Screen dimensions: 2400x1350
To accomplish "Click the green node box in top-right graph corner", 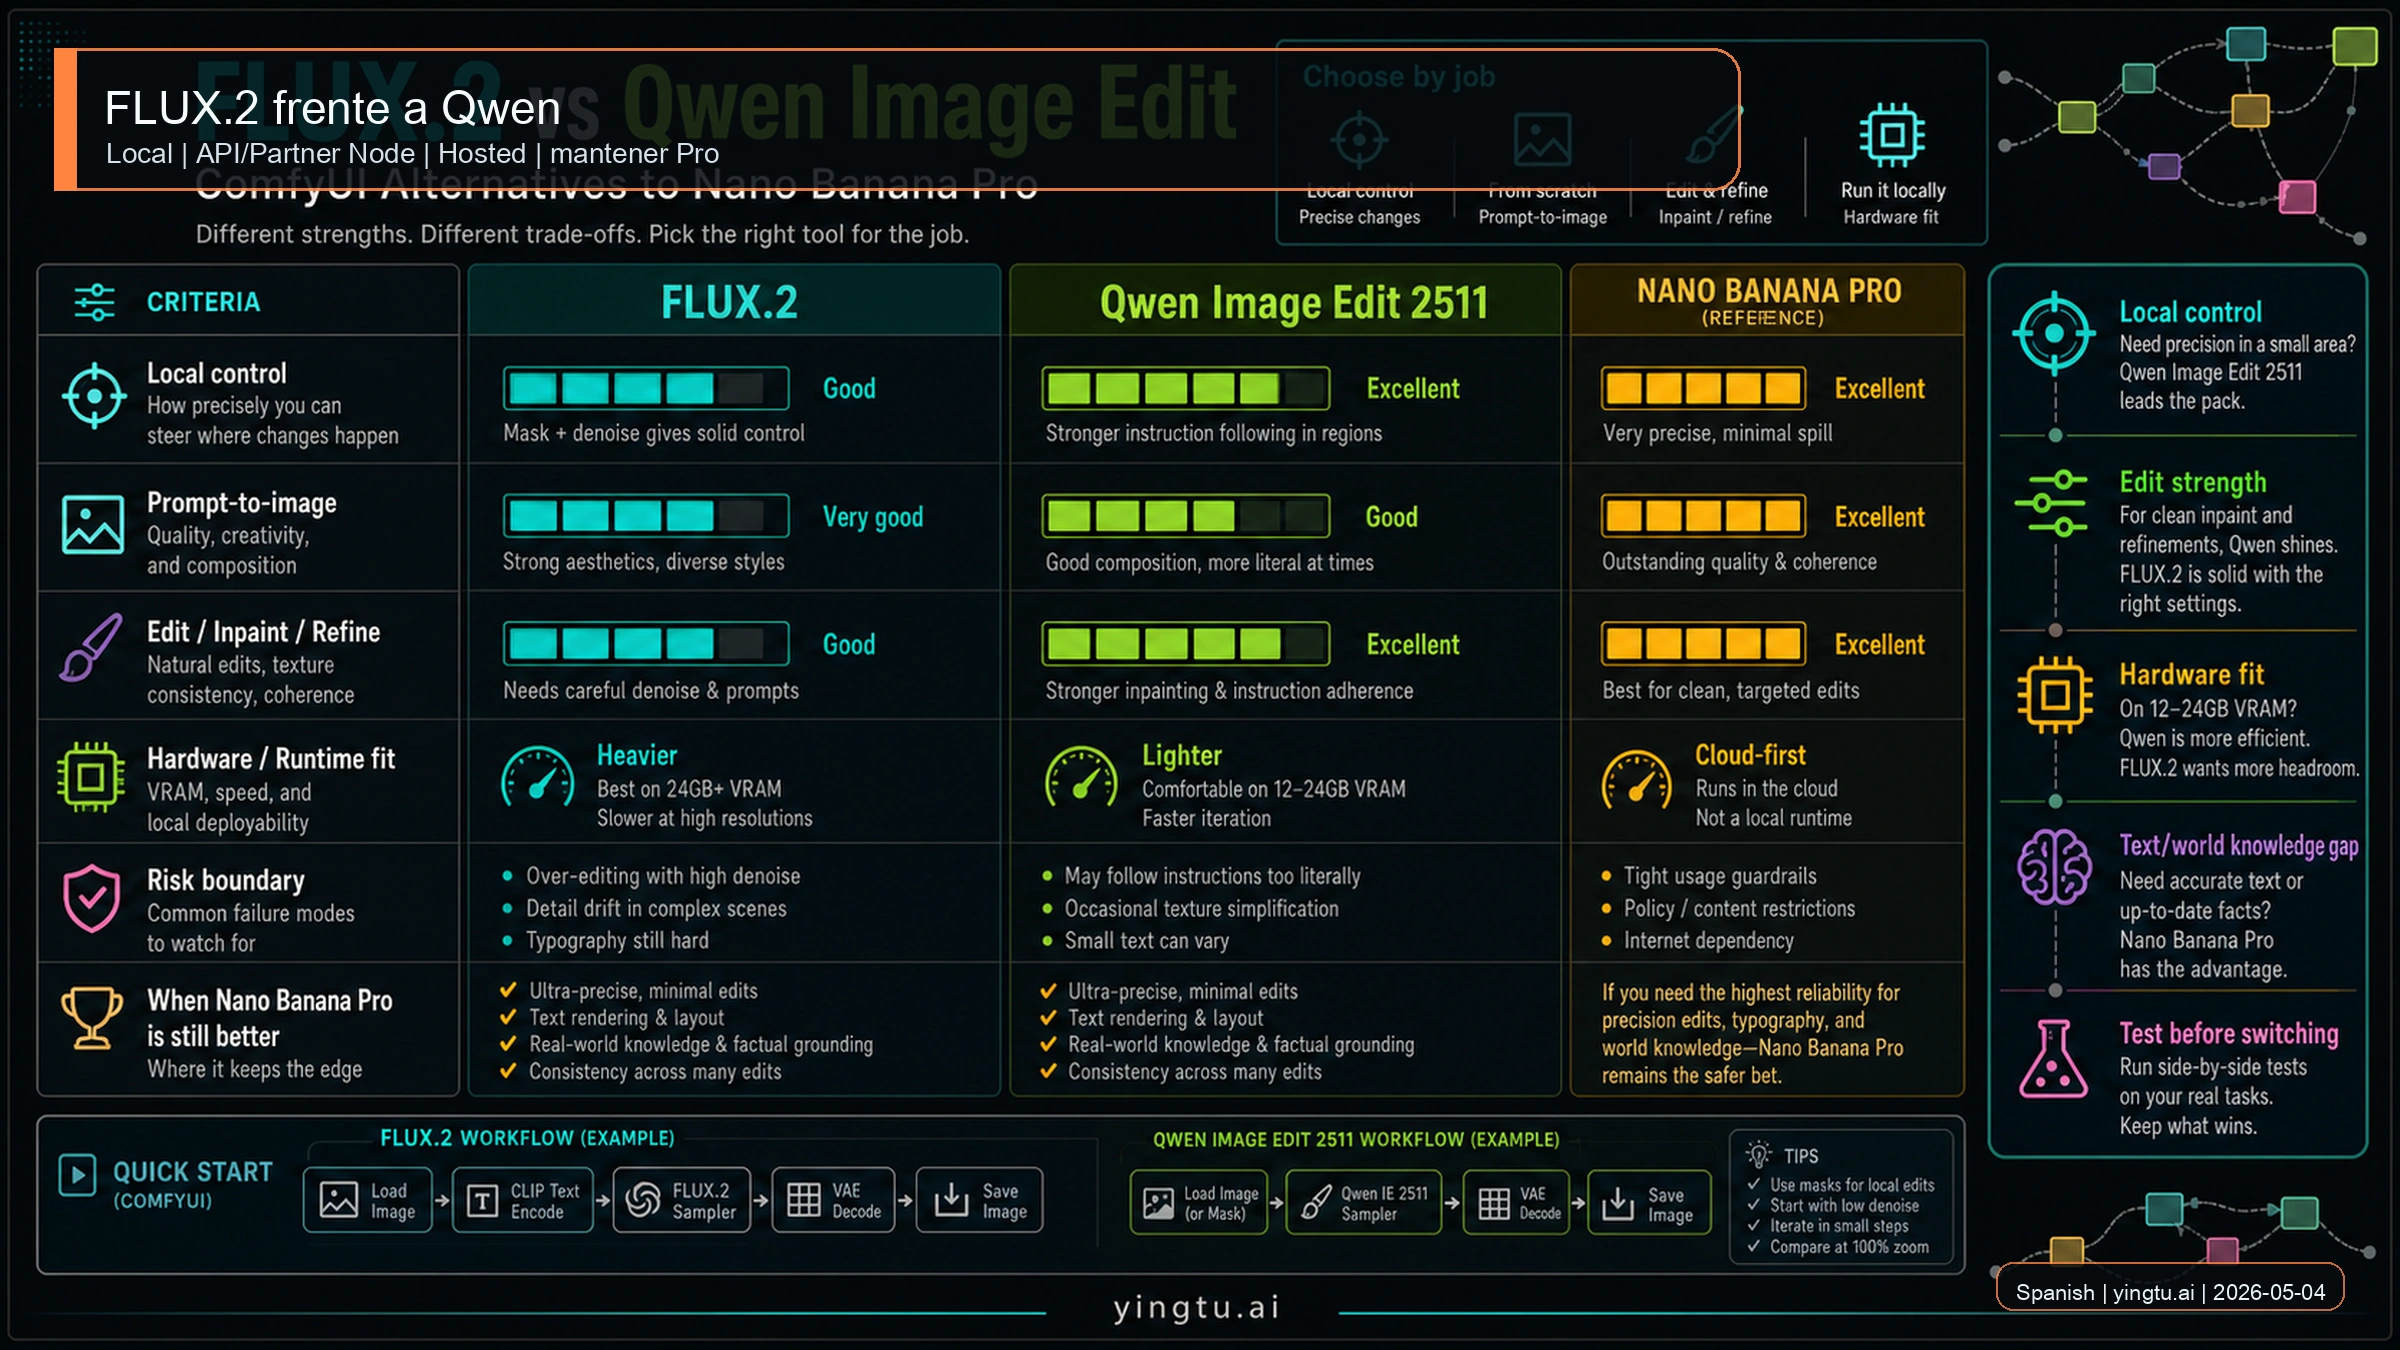I will [x=2354, y=46].
